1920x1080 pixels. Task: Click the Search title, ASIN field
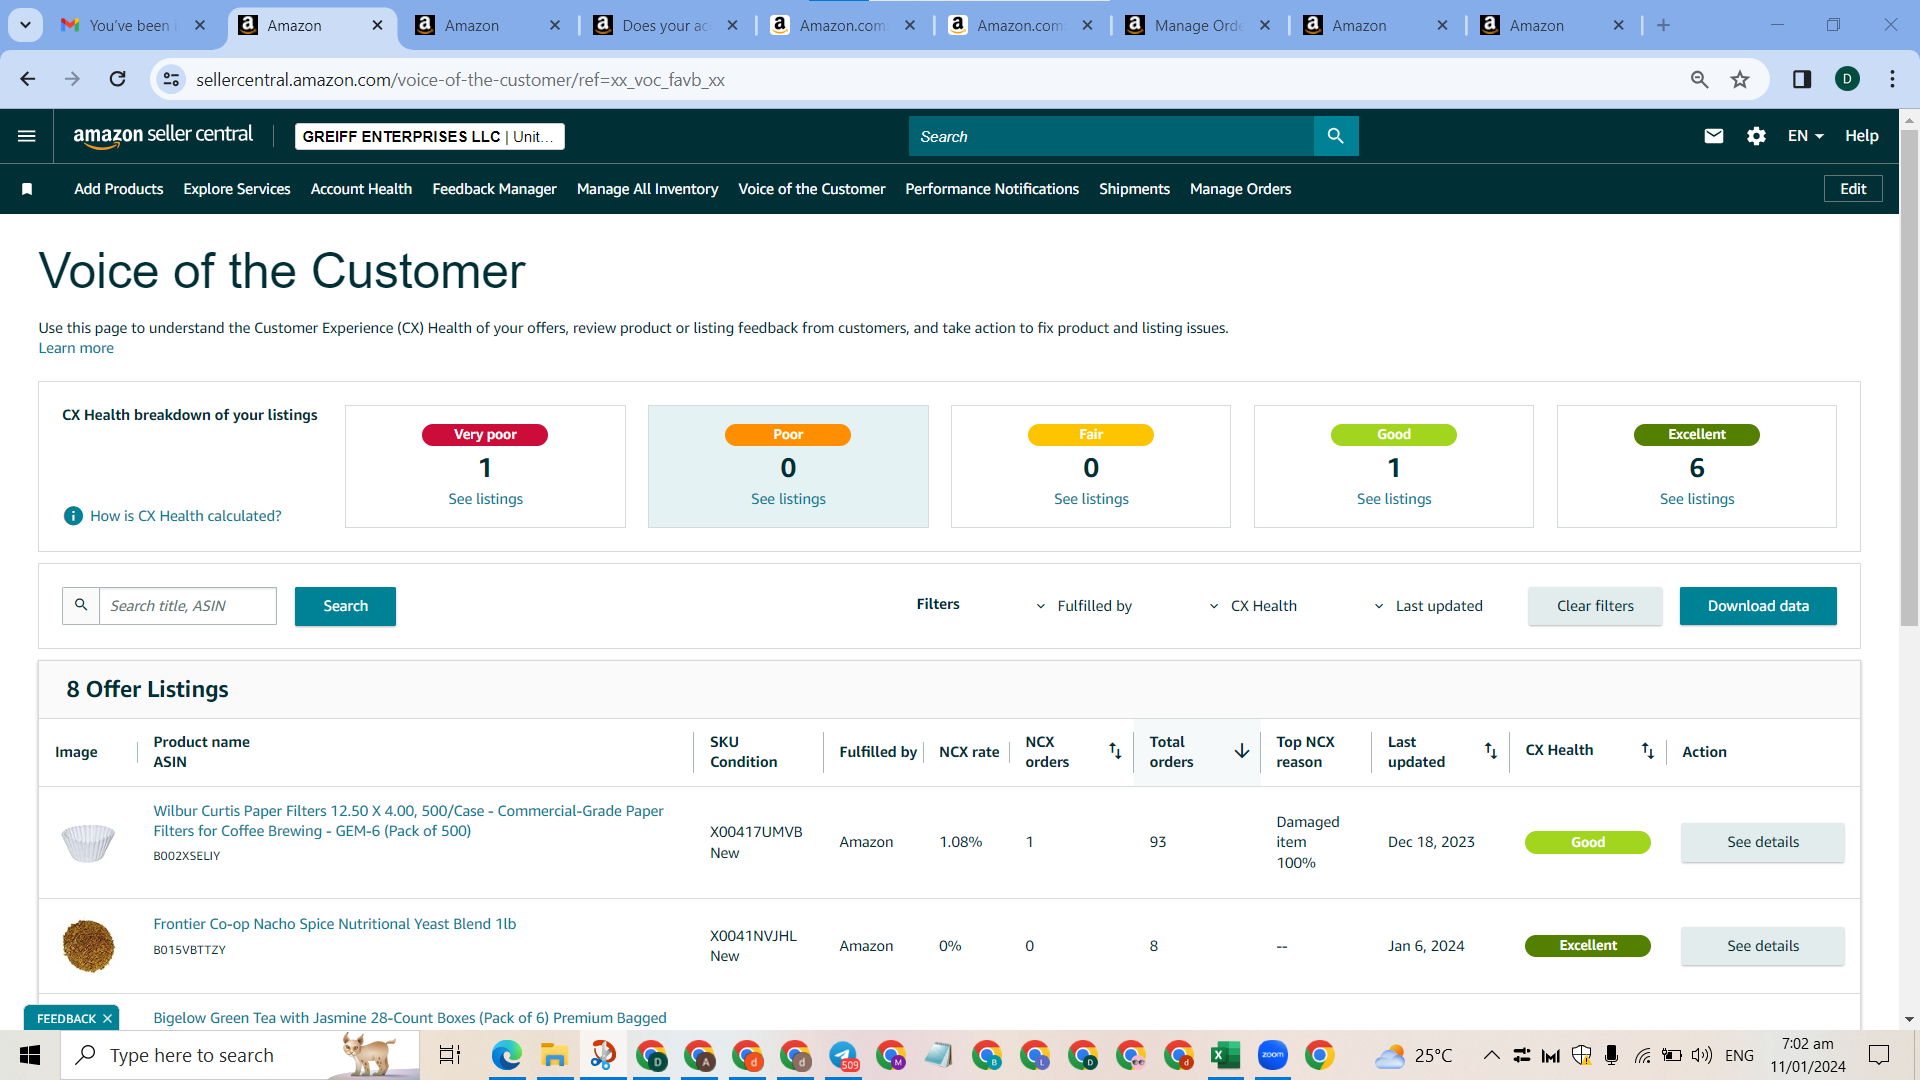pyautogui.click(x=188, y=606)
